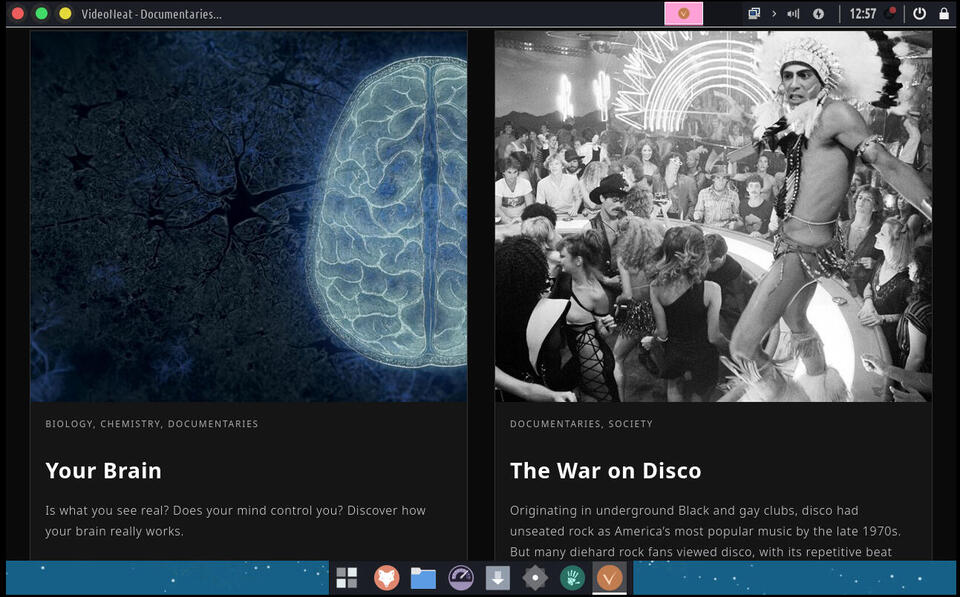
Task: Select the orange VideoNeat icon in dock
Action: tap(609, 578)
